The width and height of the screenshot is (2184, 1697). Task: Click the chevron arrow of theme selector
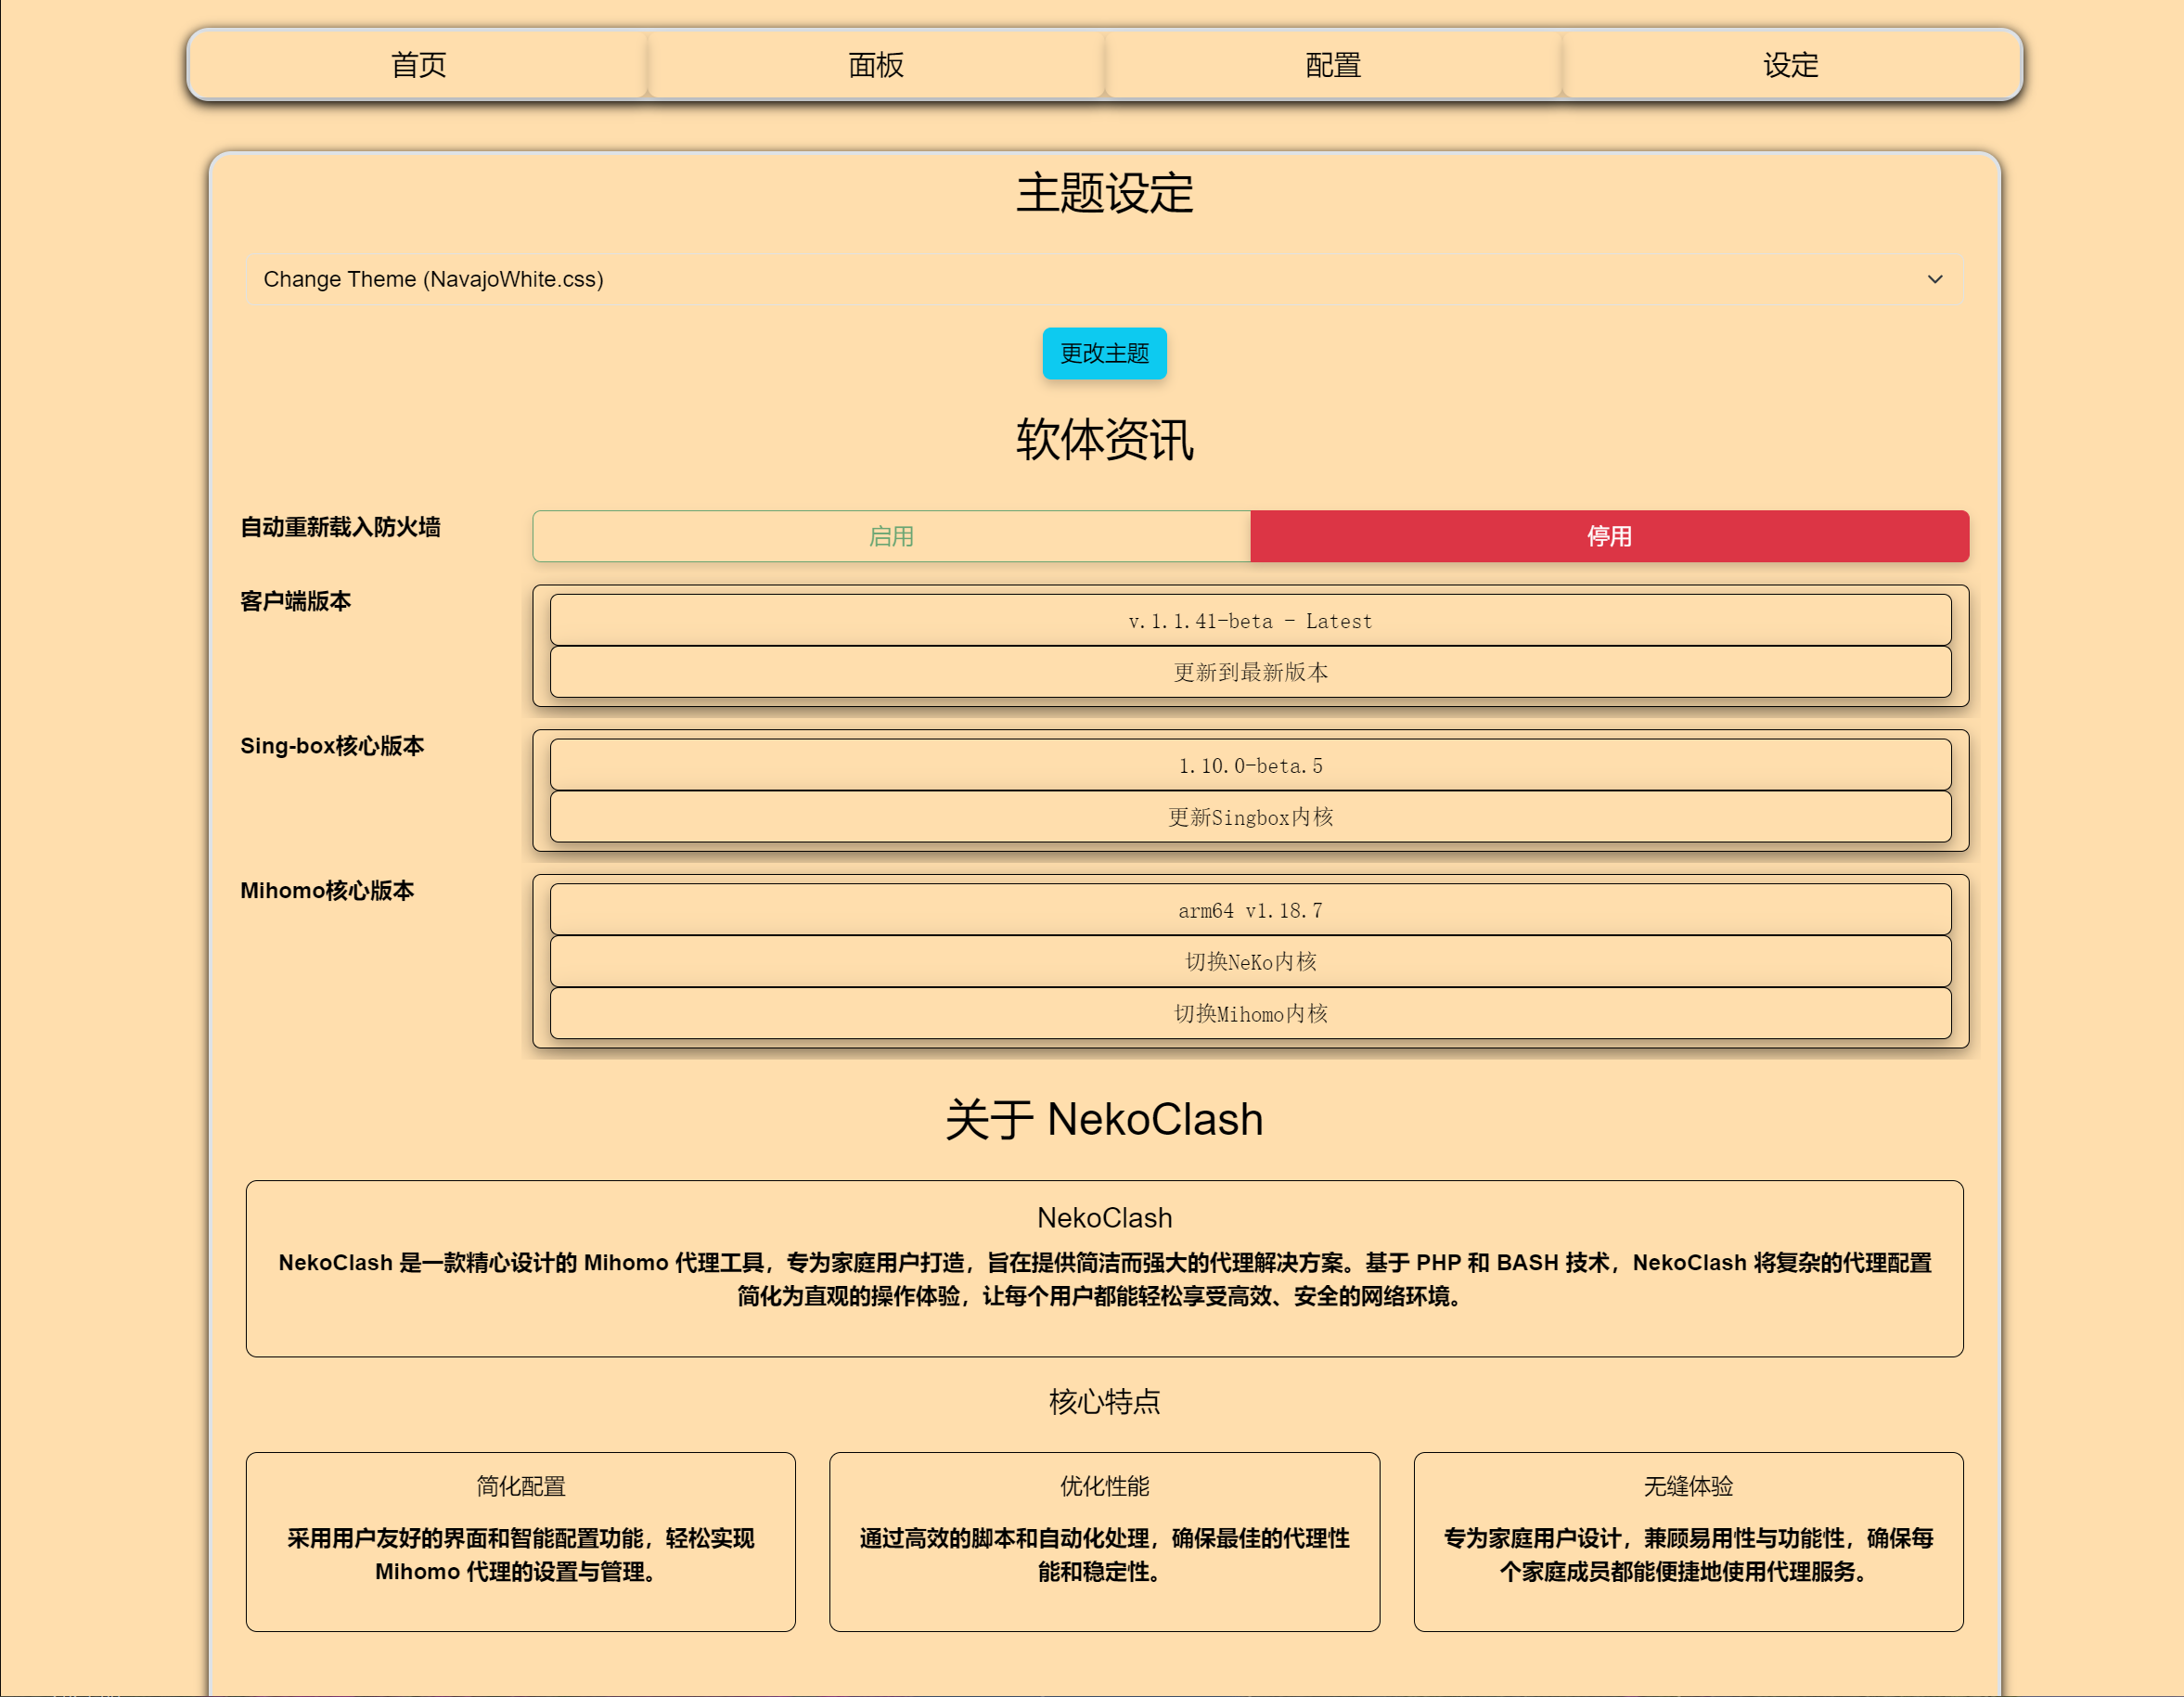1935,279
